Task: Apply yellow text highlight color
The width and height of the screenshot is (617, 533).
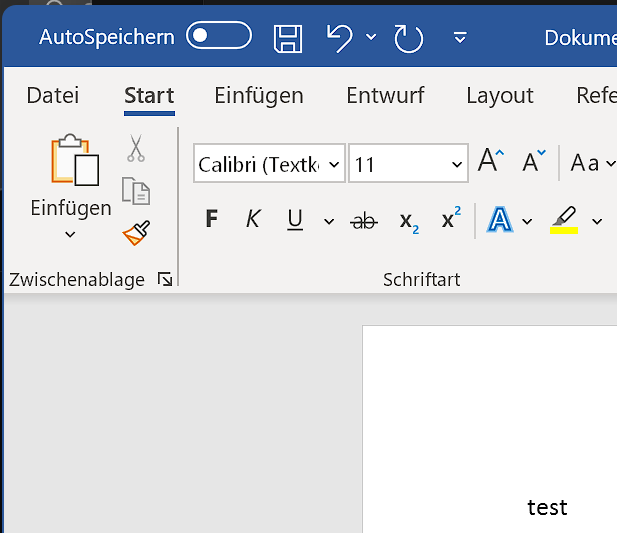Action: coord(564,220)
